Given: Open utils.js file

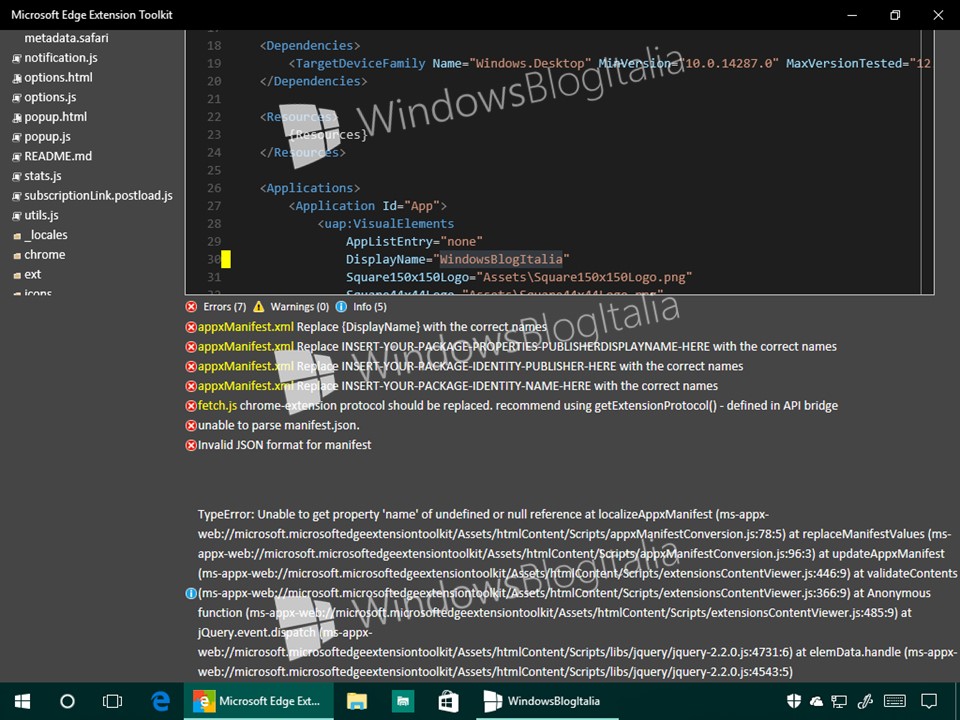Looking at the screenshot, I should pos(36,215).
